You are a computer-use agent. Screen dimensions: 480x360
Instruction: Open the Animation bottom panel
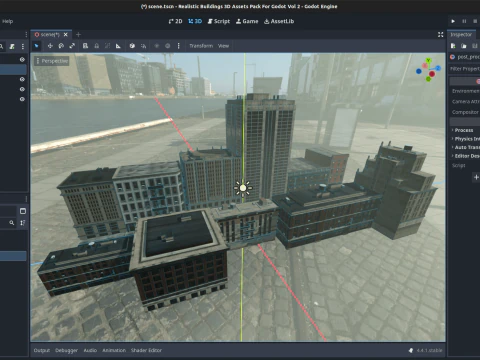tap(114, 350)
